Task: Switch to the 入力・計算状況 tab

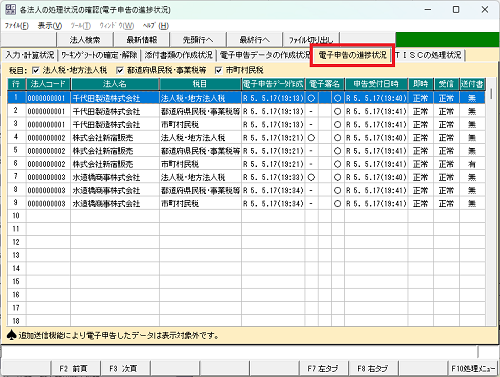Action: coord(30,55)
